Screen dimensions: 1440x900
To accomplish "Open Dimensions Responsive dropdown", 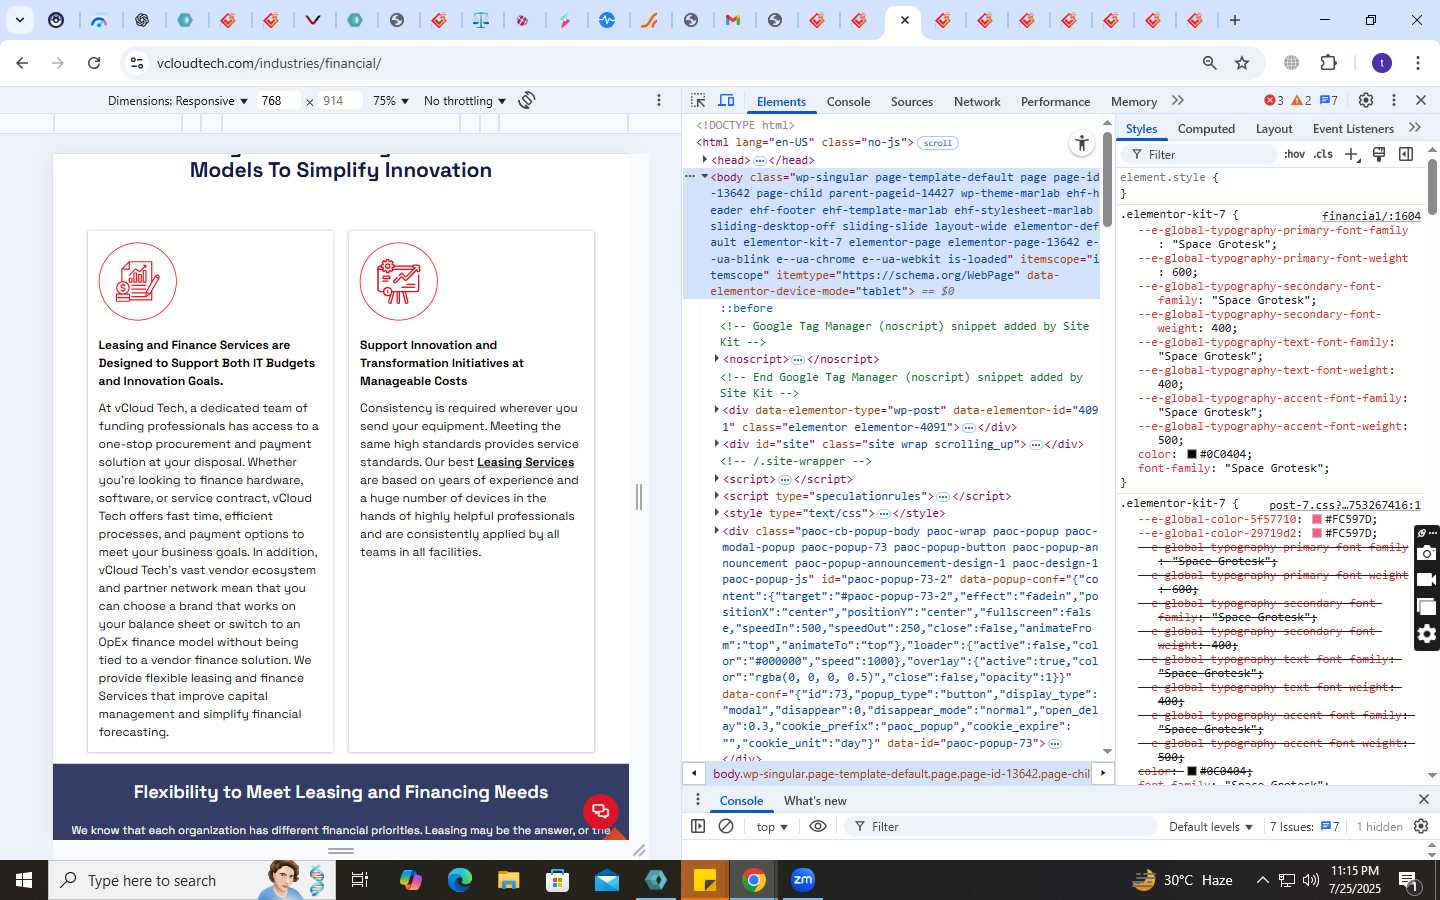I will click(178, 101).
